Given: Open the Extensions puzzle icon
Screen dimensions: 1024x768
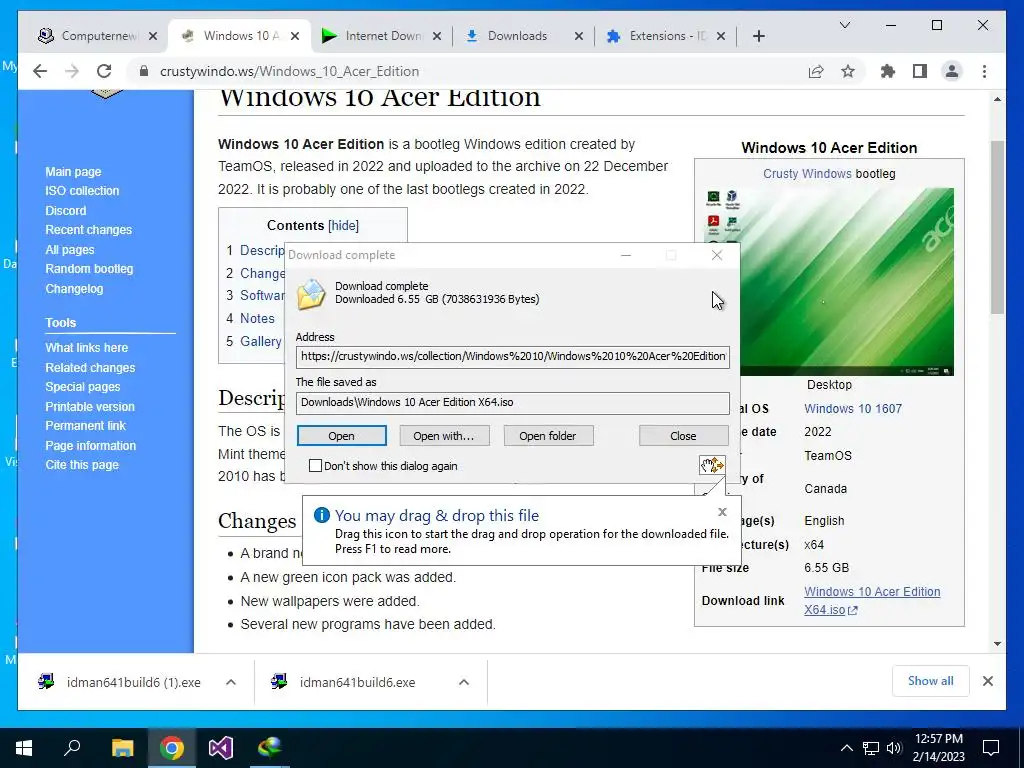Looking at the screenshot, I should click(x=888, y=71).
